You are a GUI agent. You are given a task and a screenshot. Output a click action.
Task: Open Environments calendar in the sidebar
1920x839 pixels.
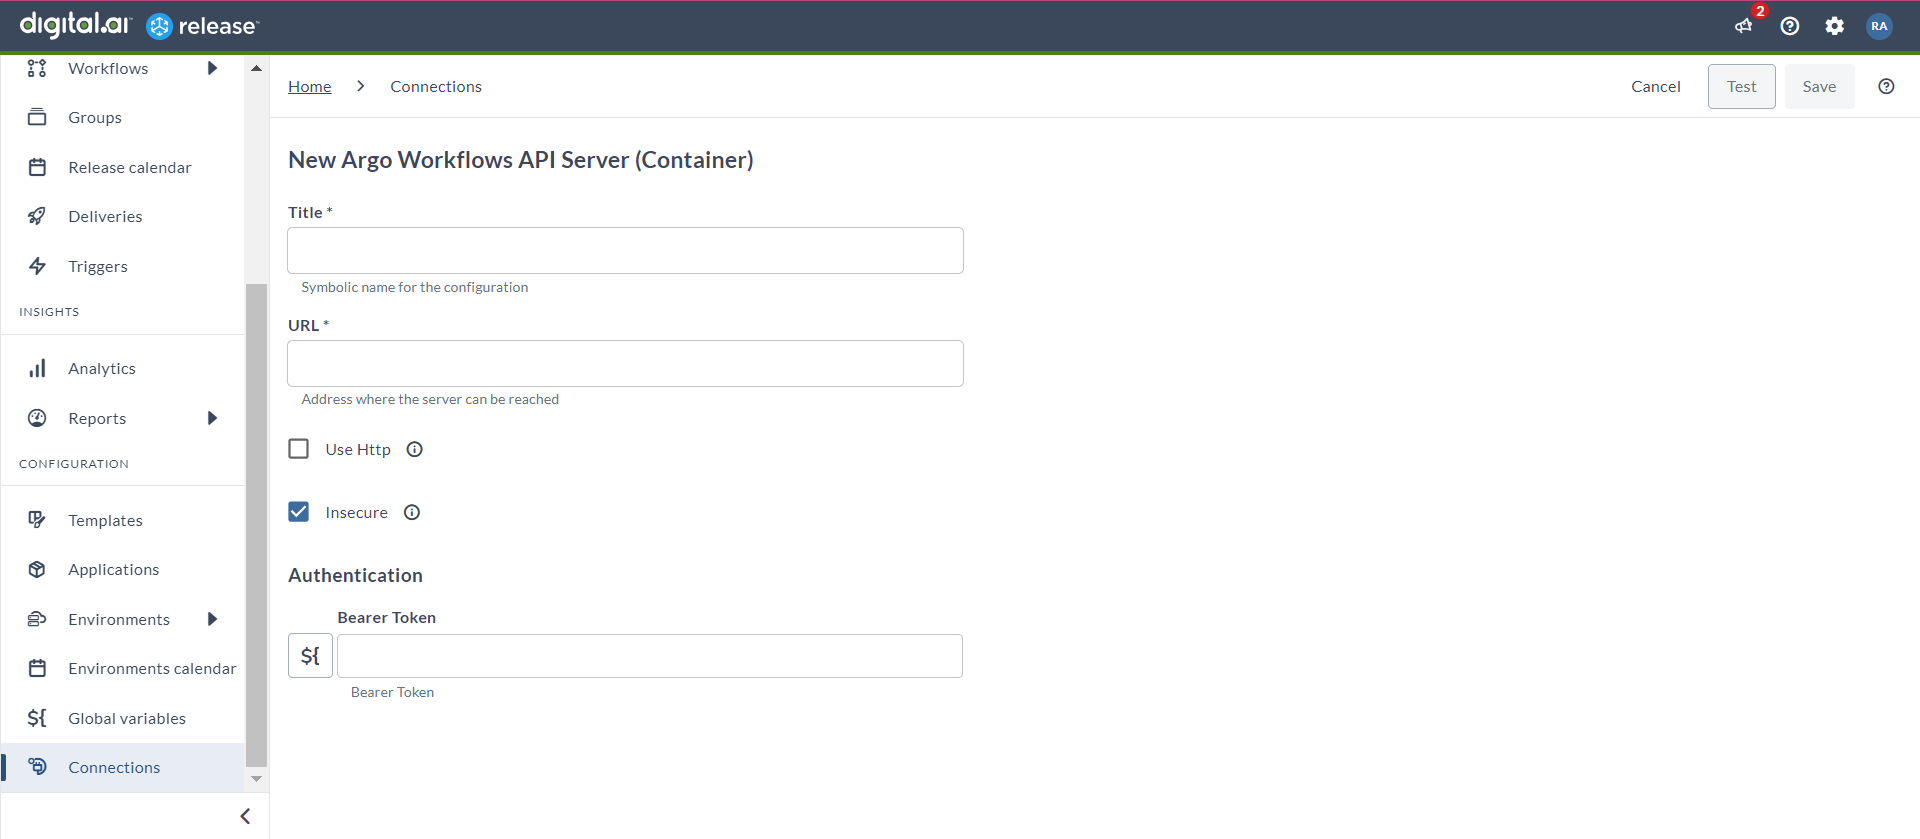pyautogui.click(x=152, y=668)
